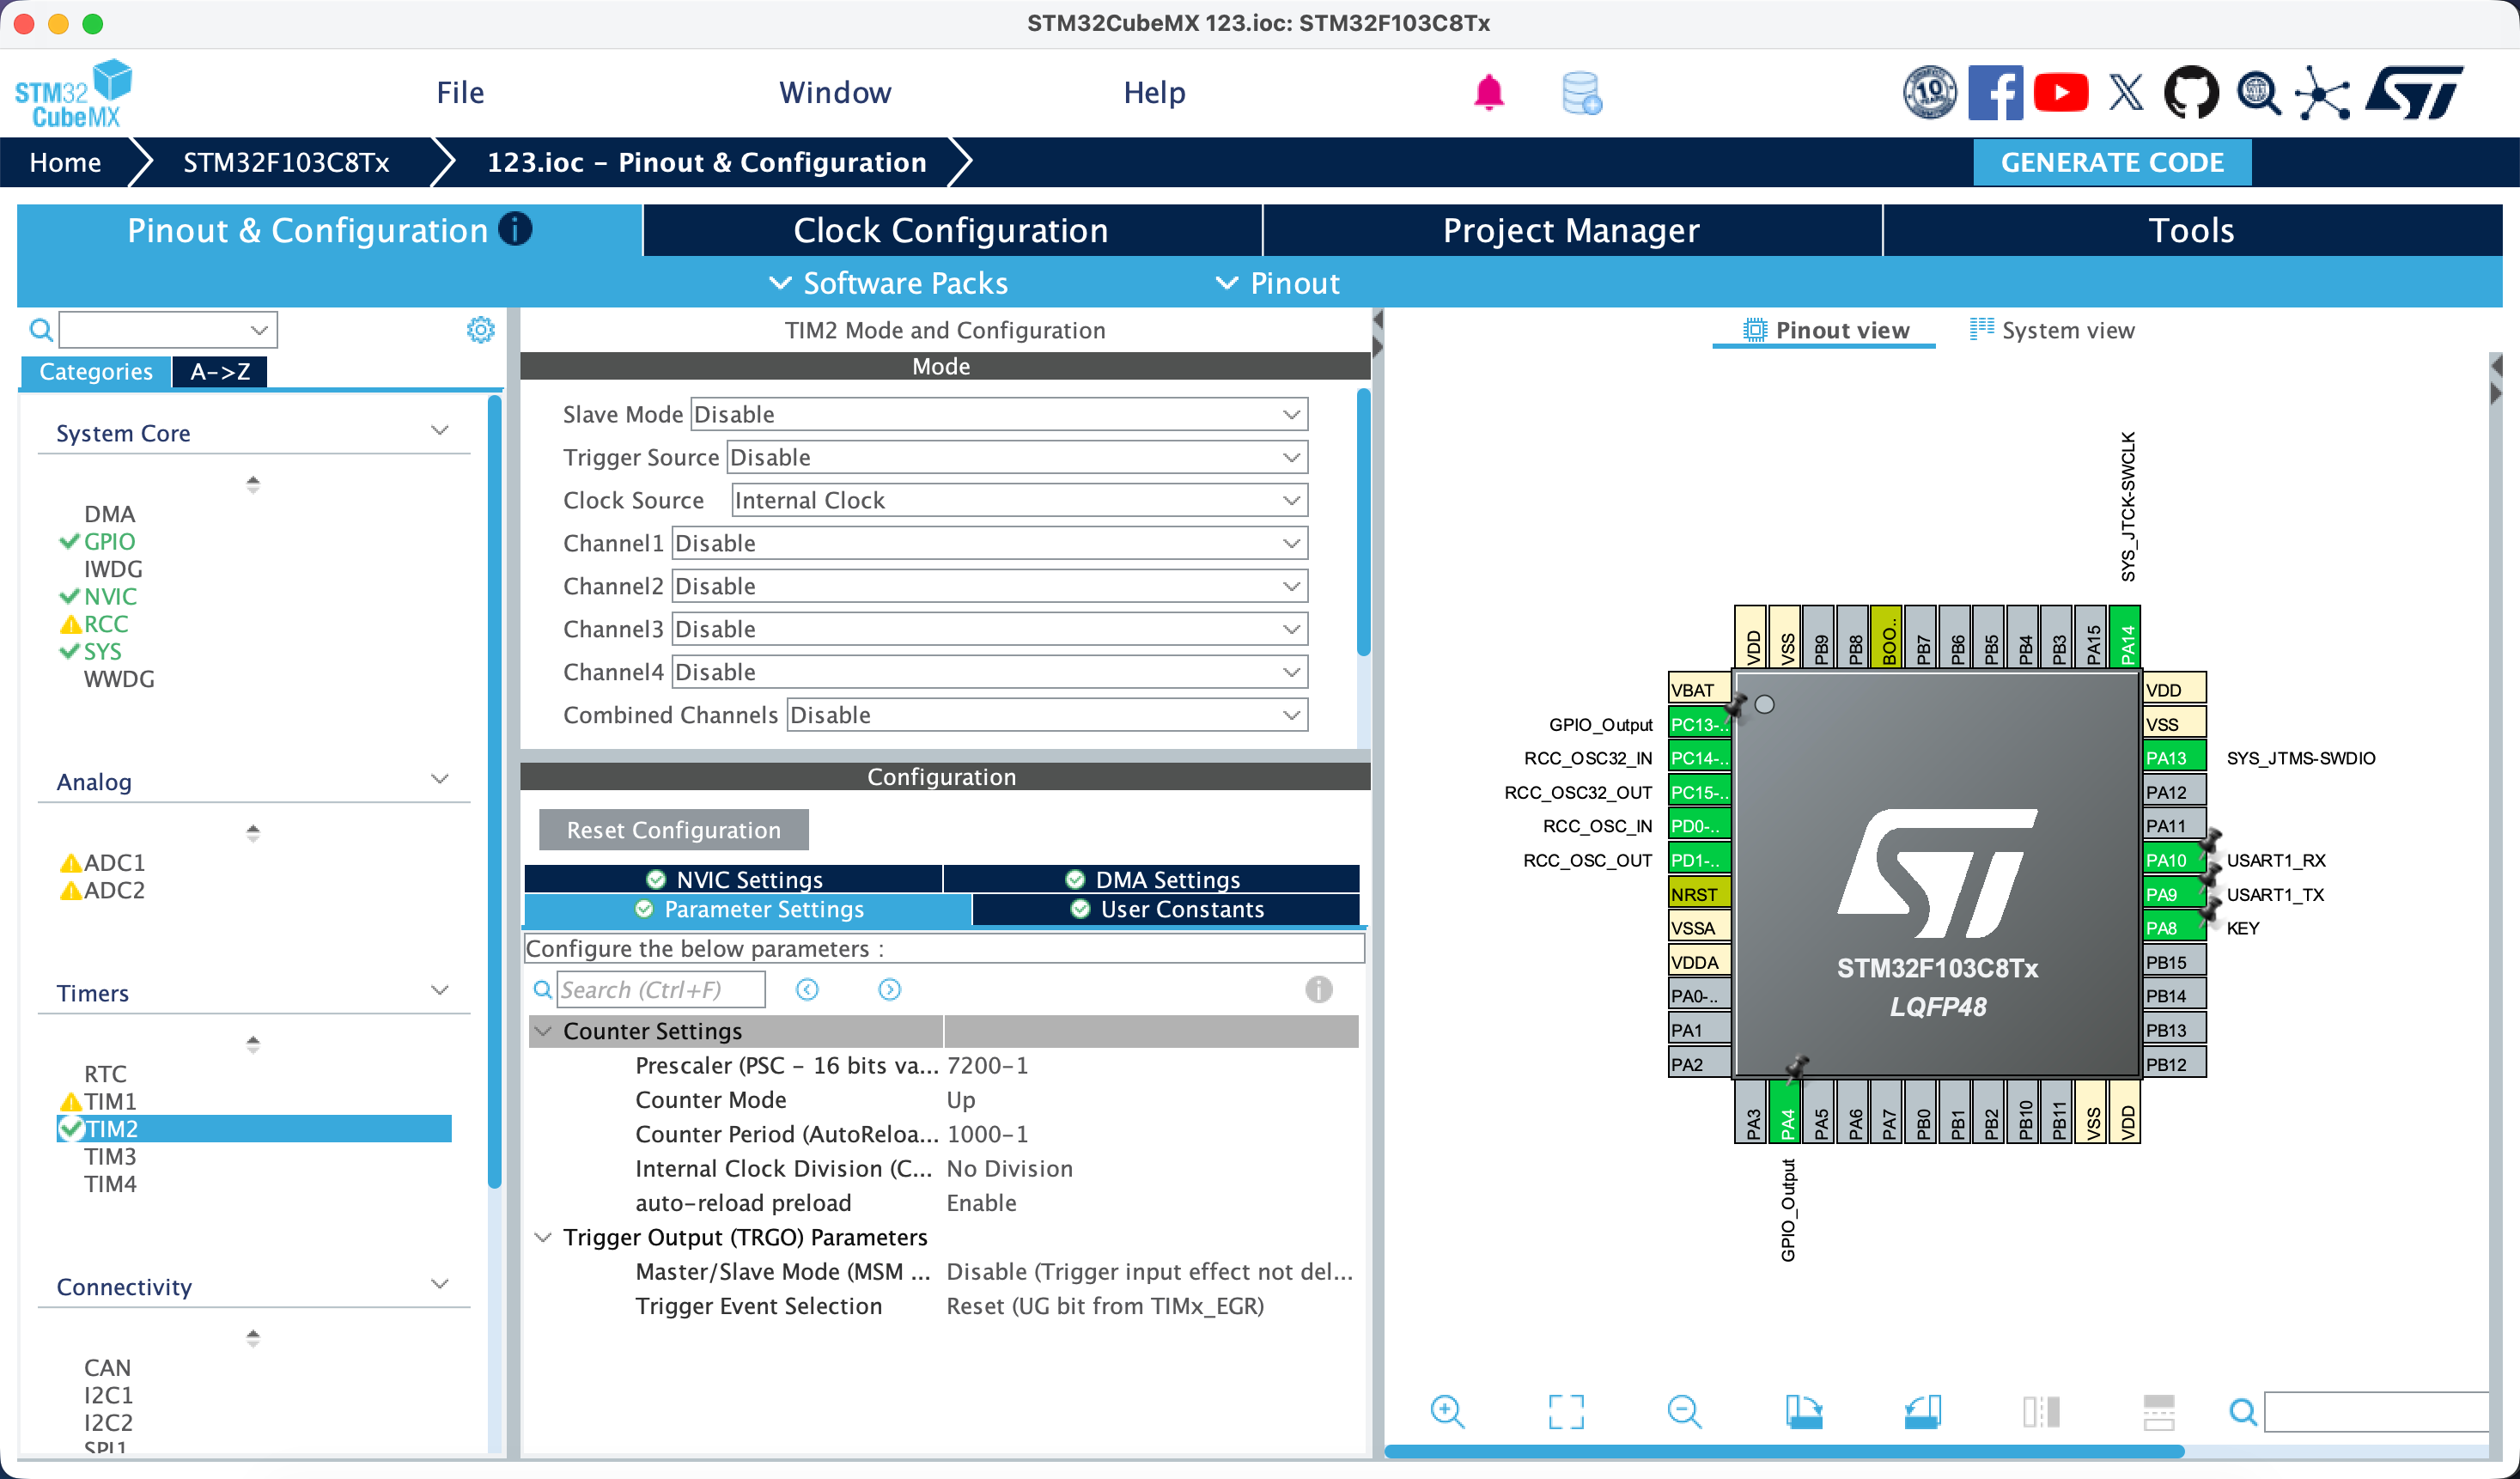Click the zoom out magnifier below pinout

[1684, 1412]
